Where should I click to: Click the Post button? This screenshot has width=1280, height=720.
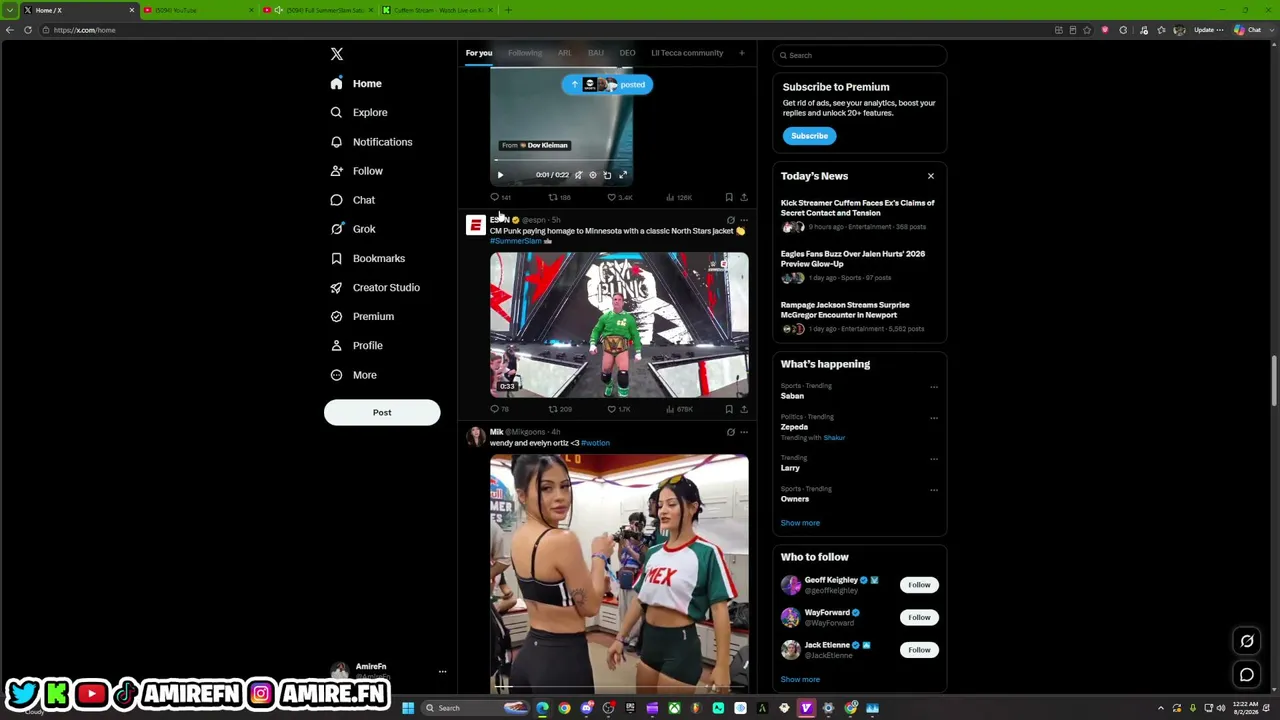[382, 412]
